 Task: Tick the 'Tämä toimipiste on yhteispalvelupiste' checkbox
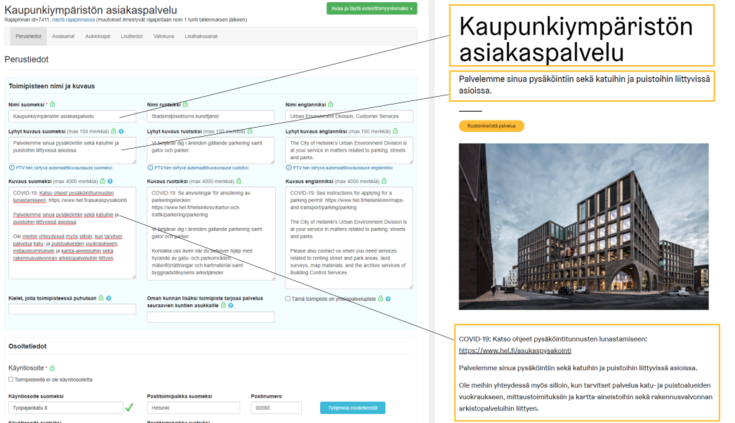(x=288, y=298)
